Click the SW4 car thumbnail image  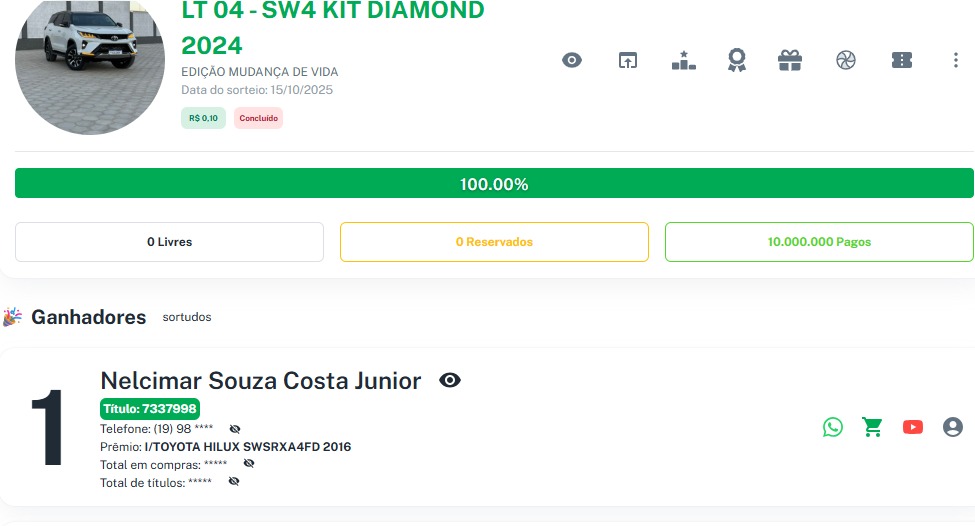point(90,67)
